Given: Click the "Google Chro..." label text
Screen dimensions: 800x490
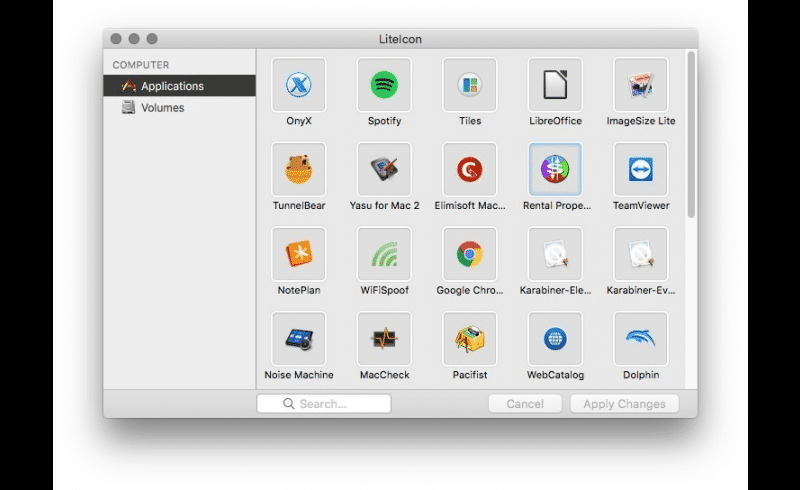Looking at the screenshot, I should click(469, 290).
